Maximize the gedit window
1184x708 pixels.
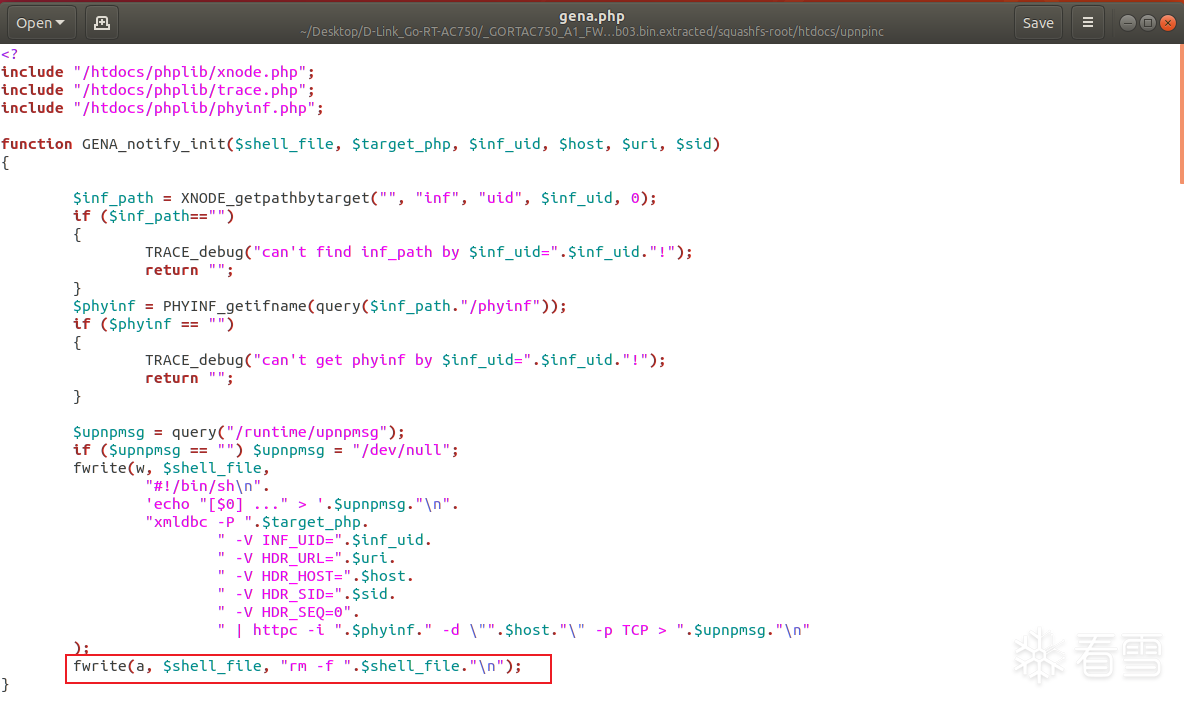1148,23
